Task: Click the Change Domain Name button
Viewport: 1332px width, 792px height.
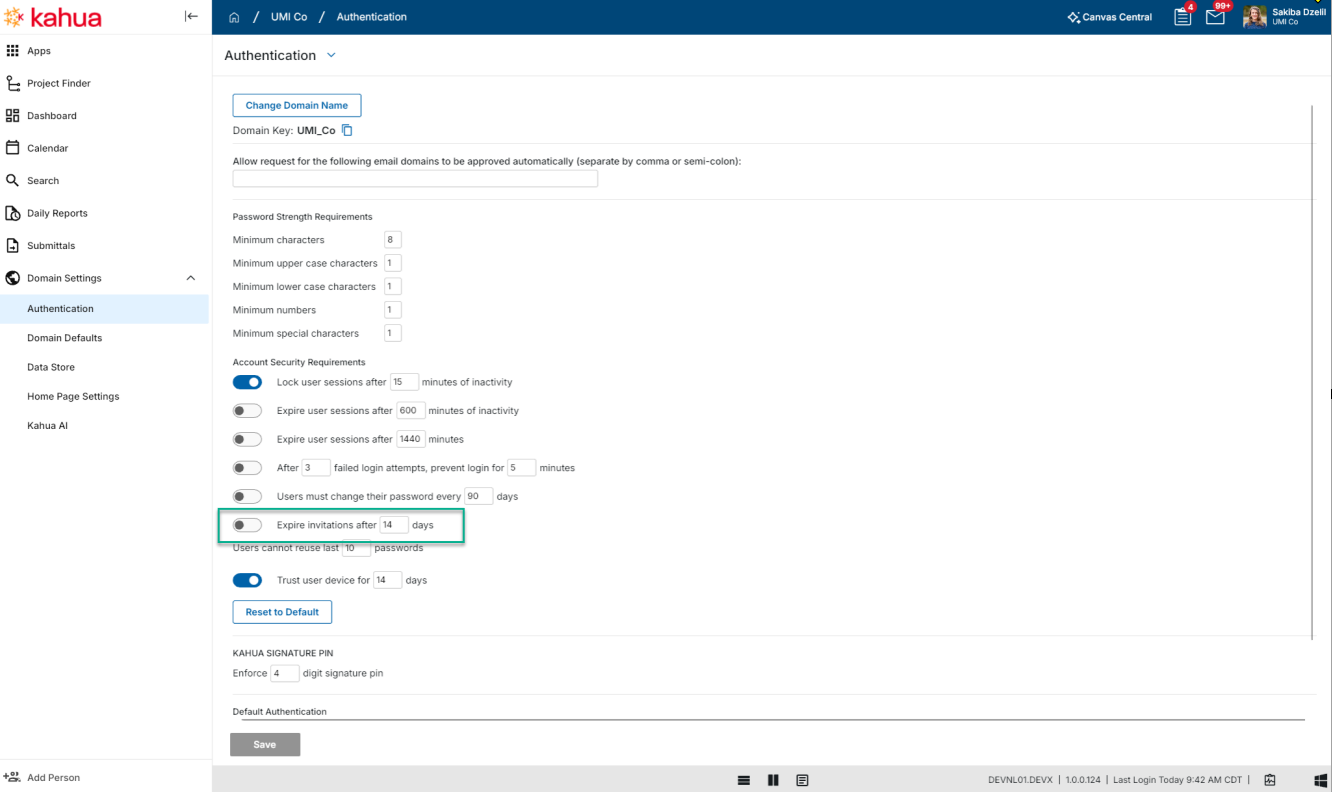Action: coord(296,105)
